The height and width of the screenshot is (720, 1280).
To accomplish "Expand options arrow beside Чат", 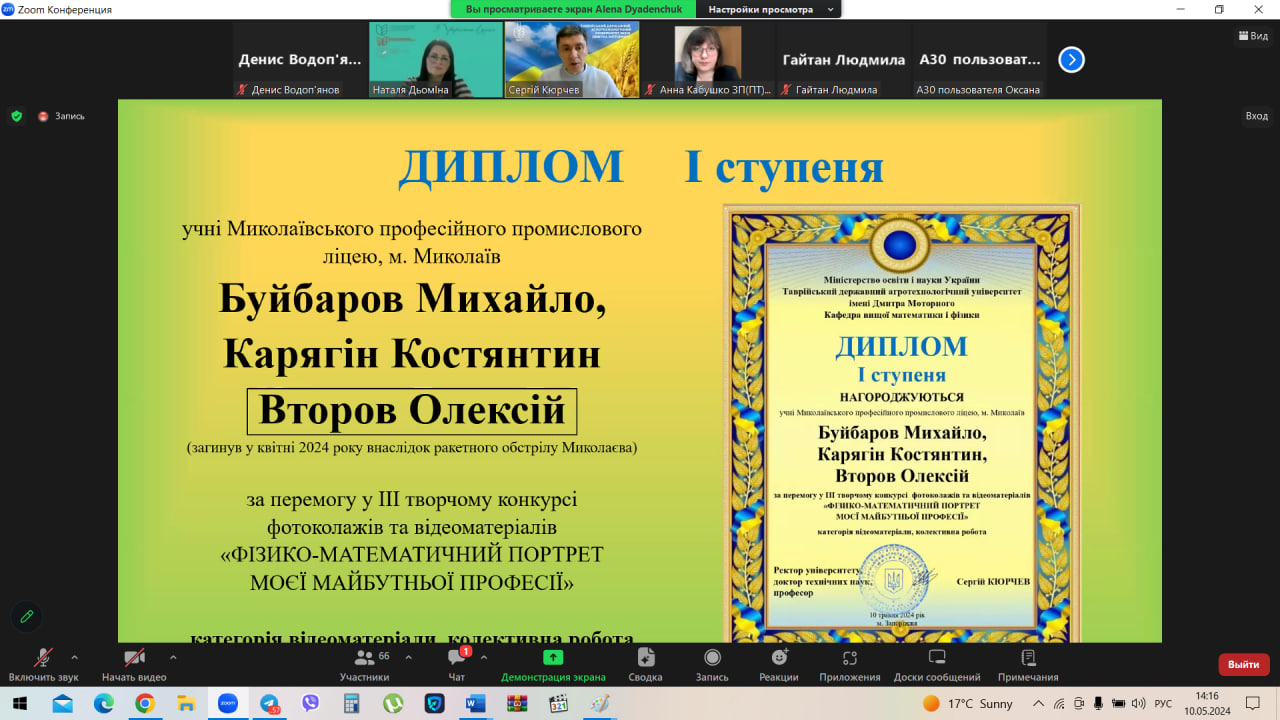I will pos(484,658).
